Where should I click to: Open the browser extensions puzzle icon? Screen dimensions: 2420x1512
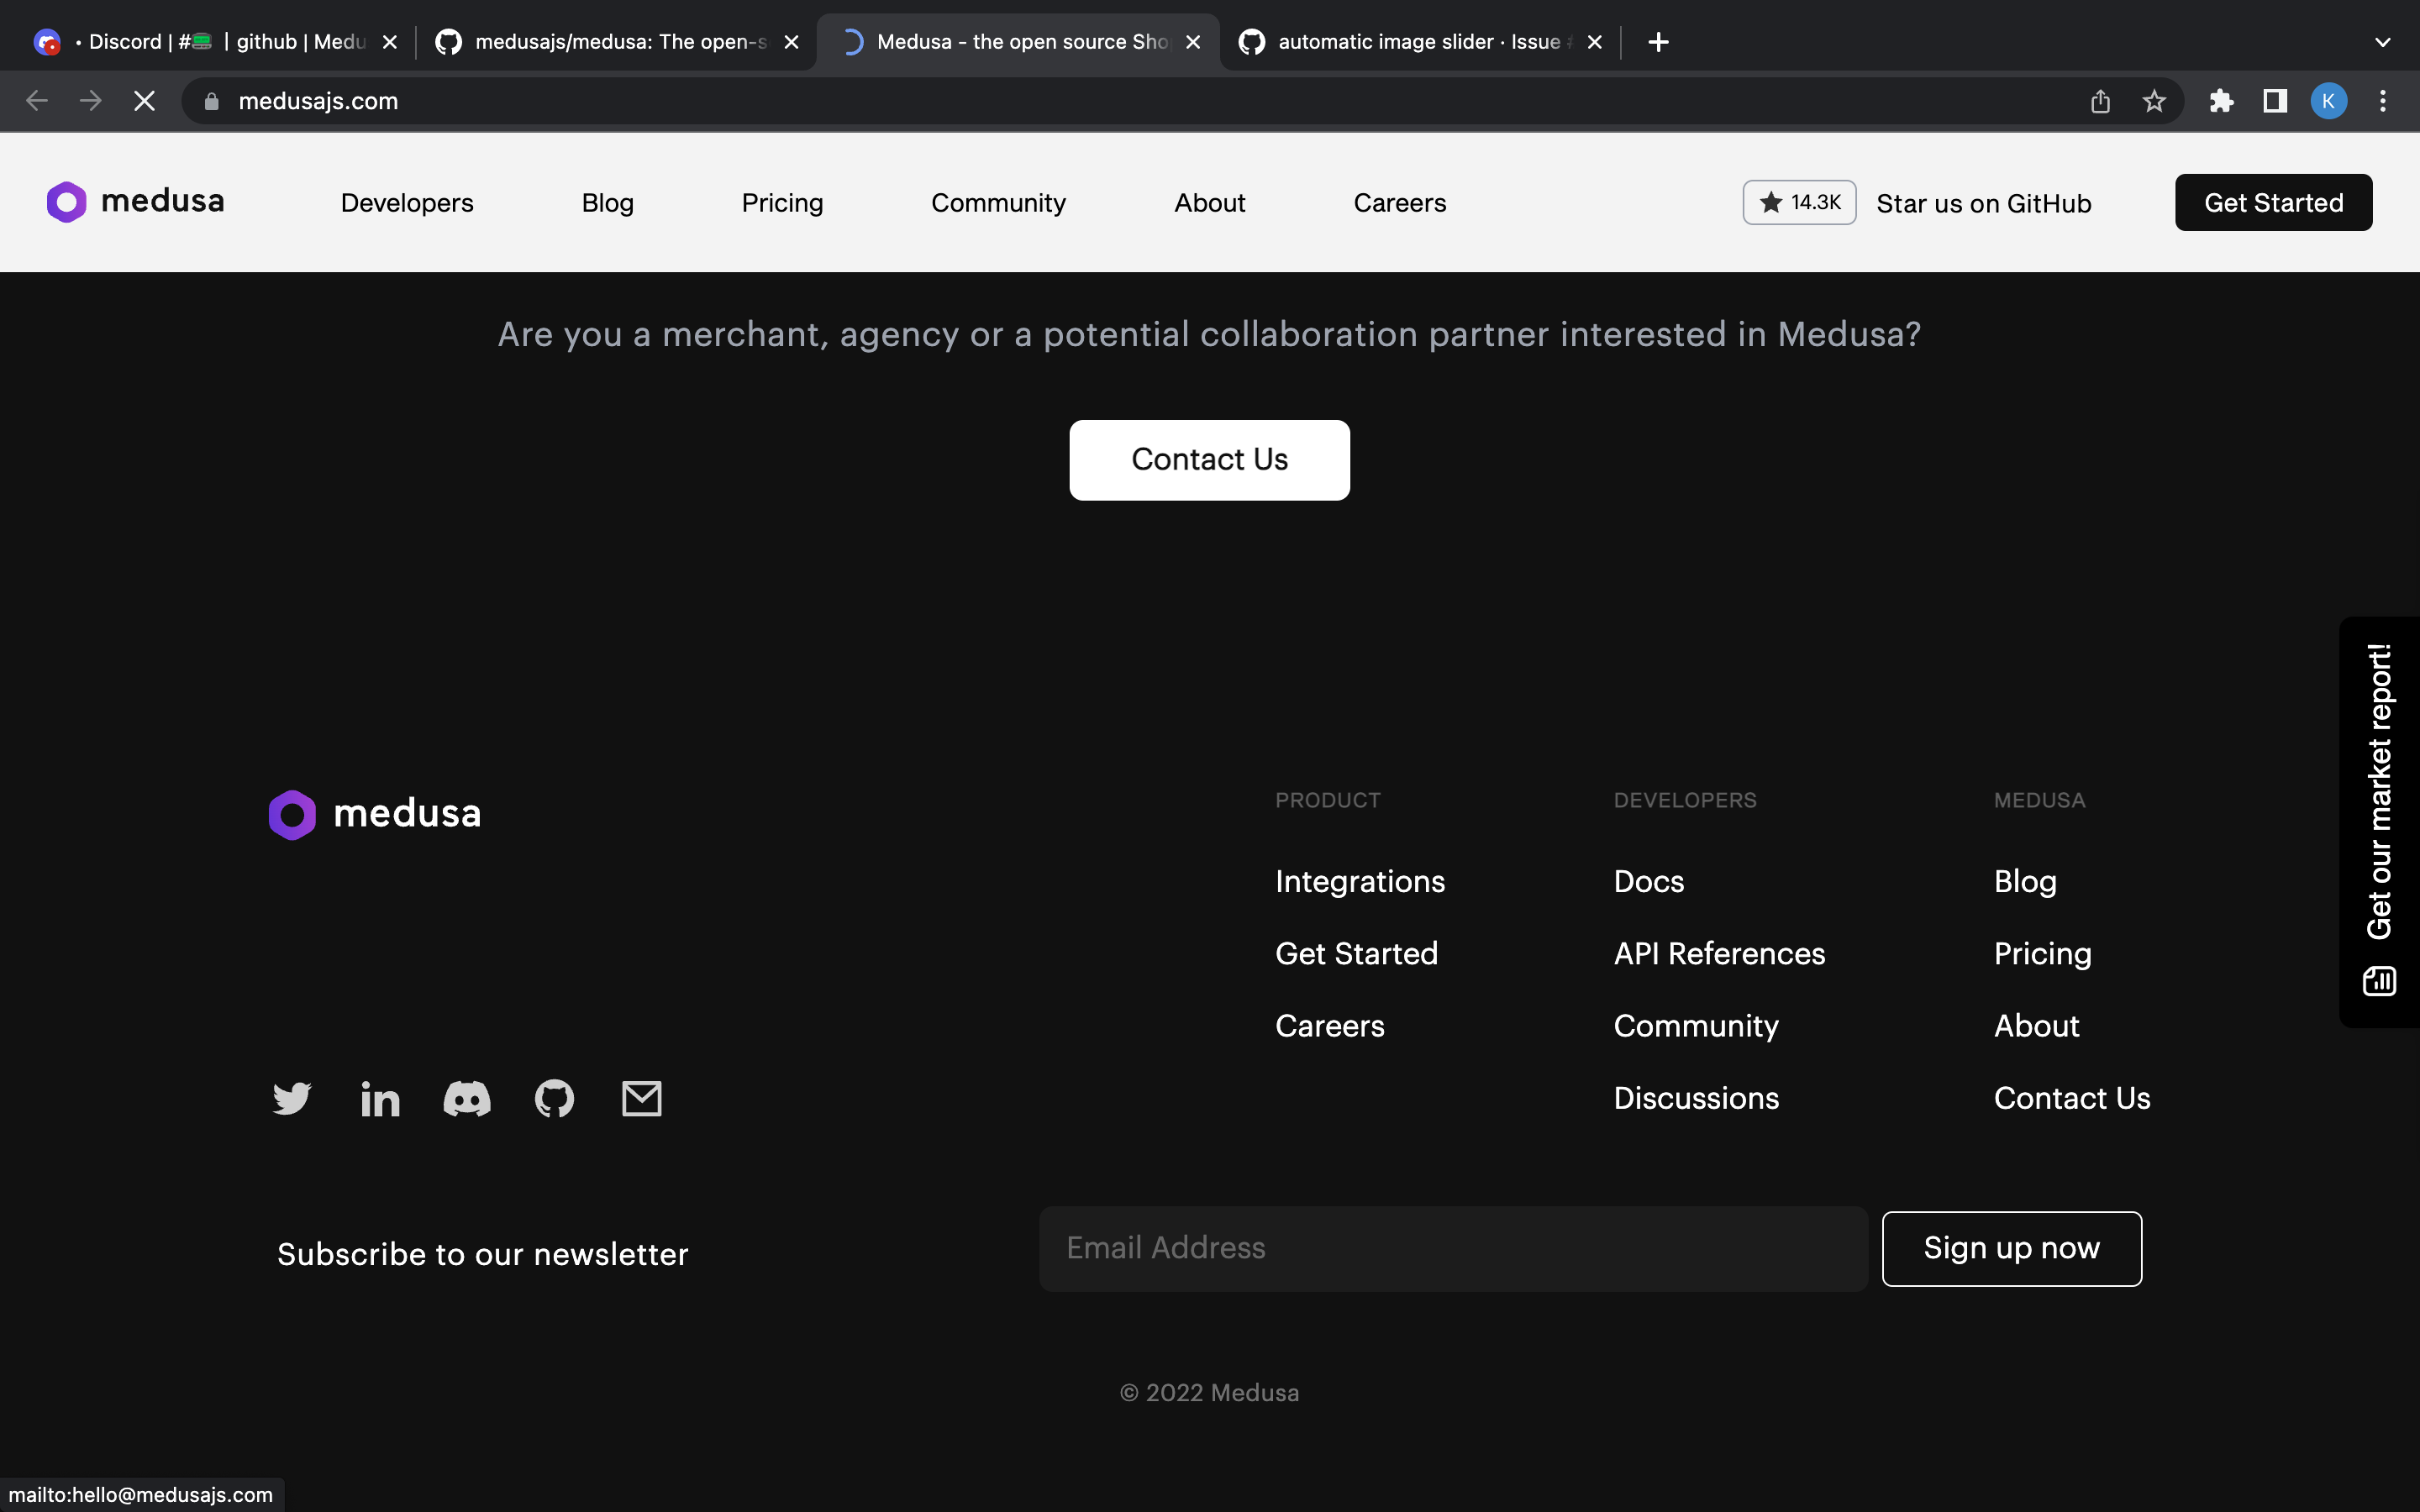tap(2221, 100)
